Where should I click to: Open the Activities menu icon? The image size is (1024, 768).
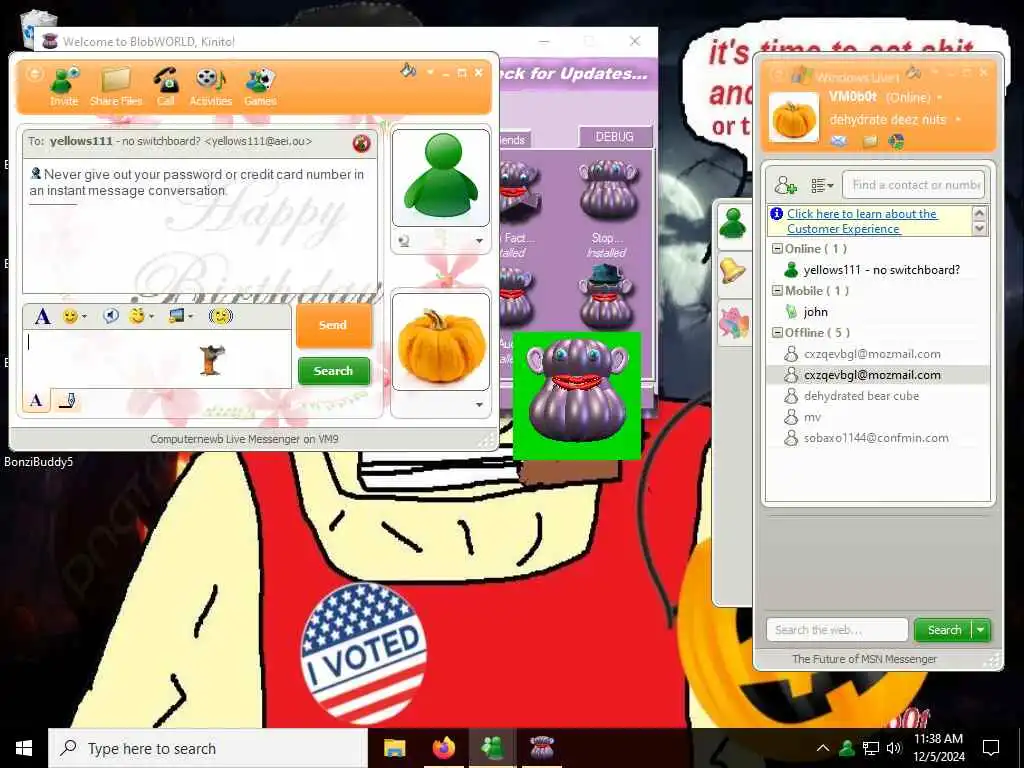pyautogui.click(x=210, y=86)
